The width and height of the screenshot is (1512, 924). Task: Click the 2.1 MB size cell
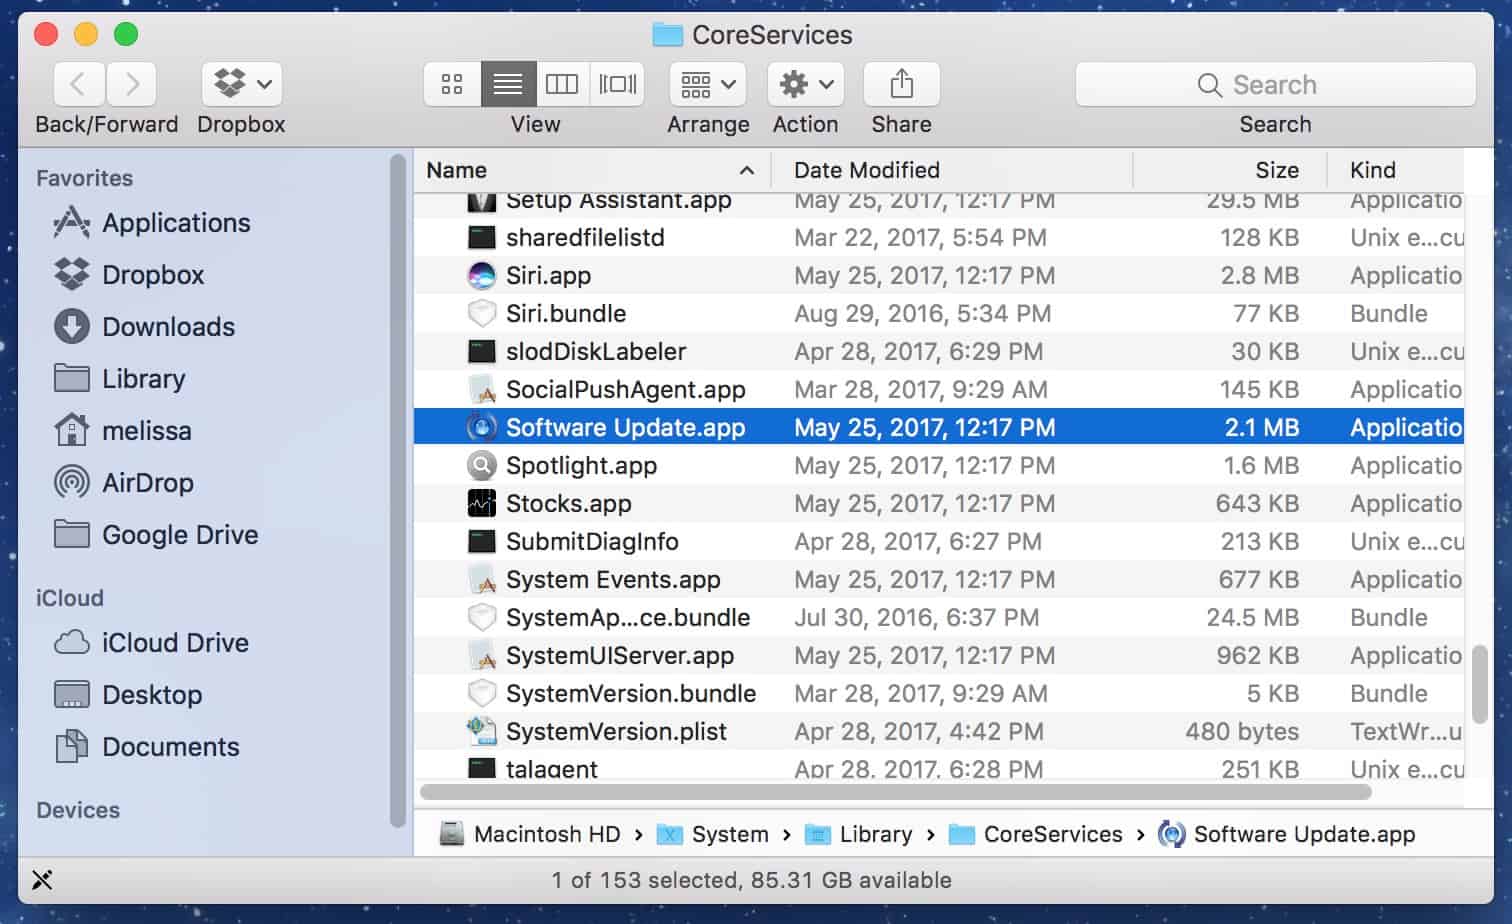tap(1262, 428)
